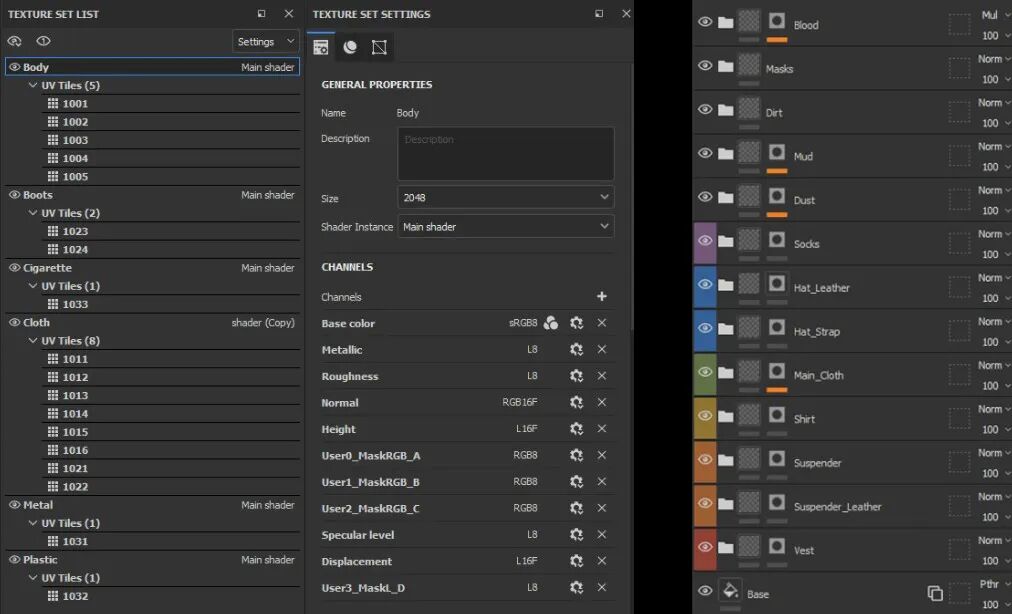Click the Main_Cloth layer mask icon
This screenshot has height=614, width=1012.
pyautogui.click(x=777, y=371)
